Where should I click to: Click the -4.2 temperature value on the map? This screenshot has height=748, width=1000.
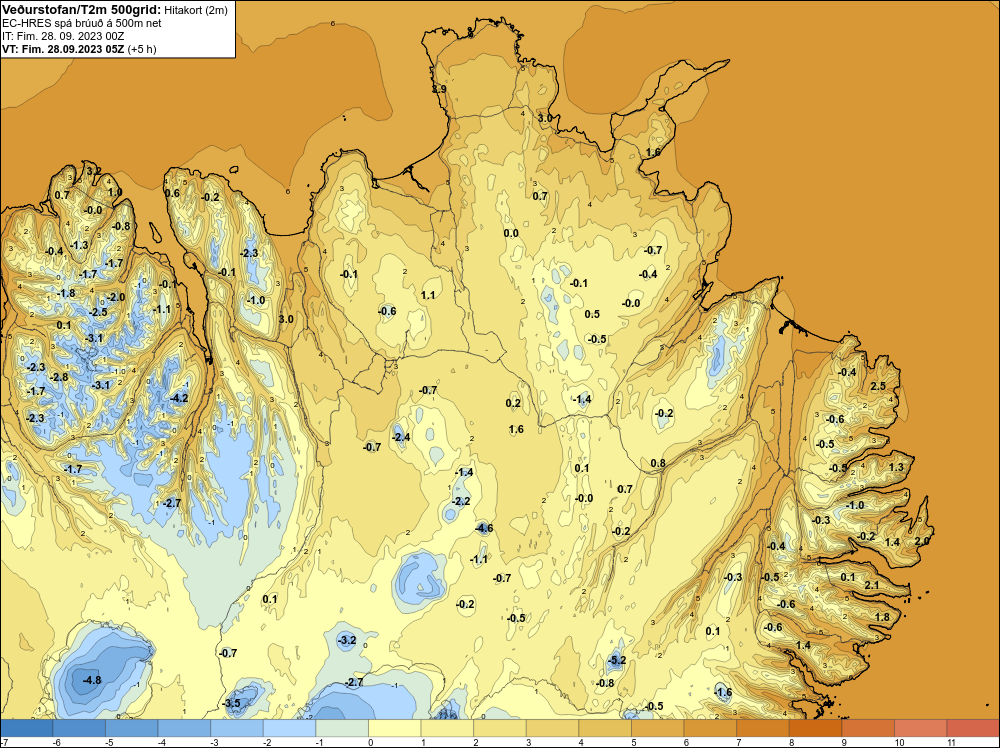(x=179, y=399)
